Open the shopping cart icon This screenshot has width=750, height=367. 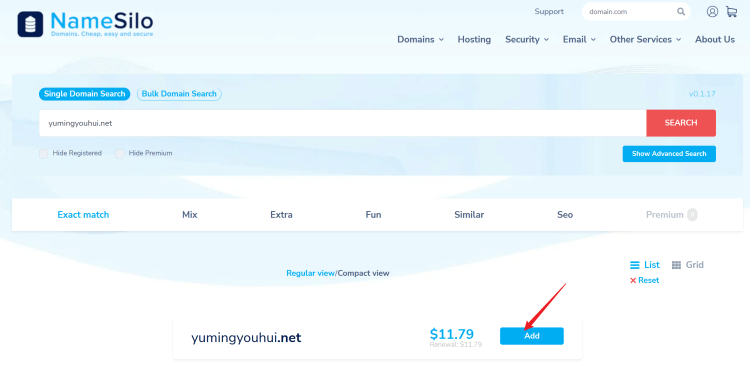(x=731, y=11)
